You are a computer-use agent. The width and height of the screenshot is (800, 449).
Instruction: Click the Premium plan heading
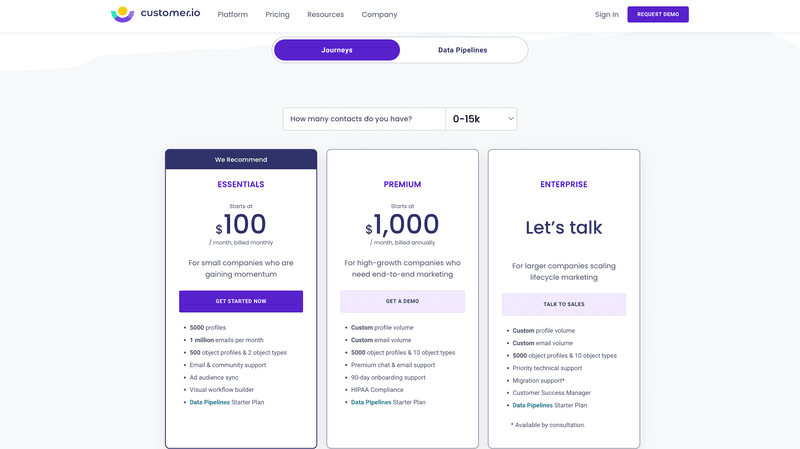click(x=402, y=184)
